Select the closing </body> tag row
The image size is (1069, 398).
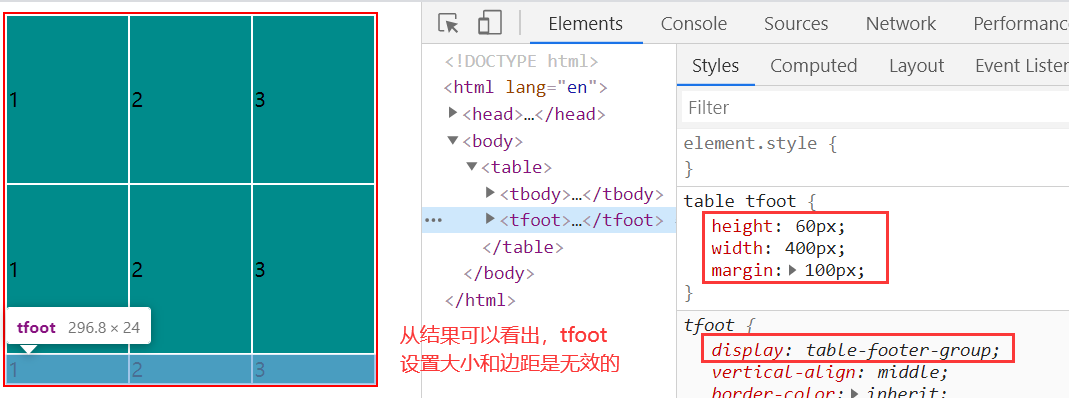tap(499, 273)
